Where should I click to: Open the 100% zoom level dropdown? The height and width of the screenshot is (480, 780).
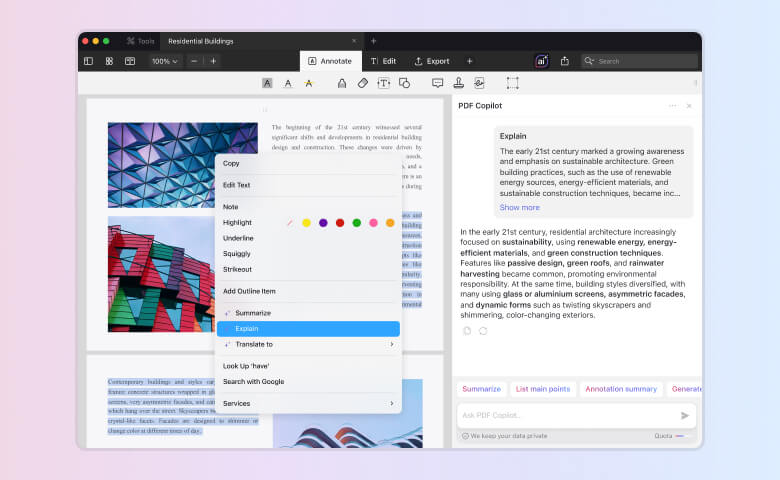coord(165,61)
